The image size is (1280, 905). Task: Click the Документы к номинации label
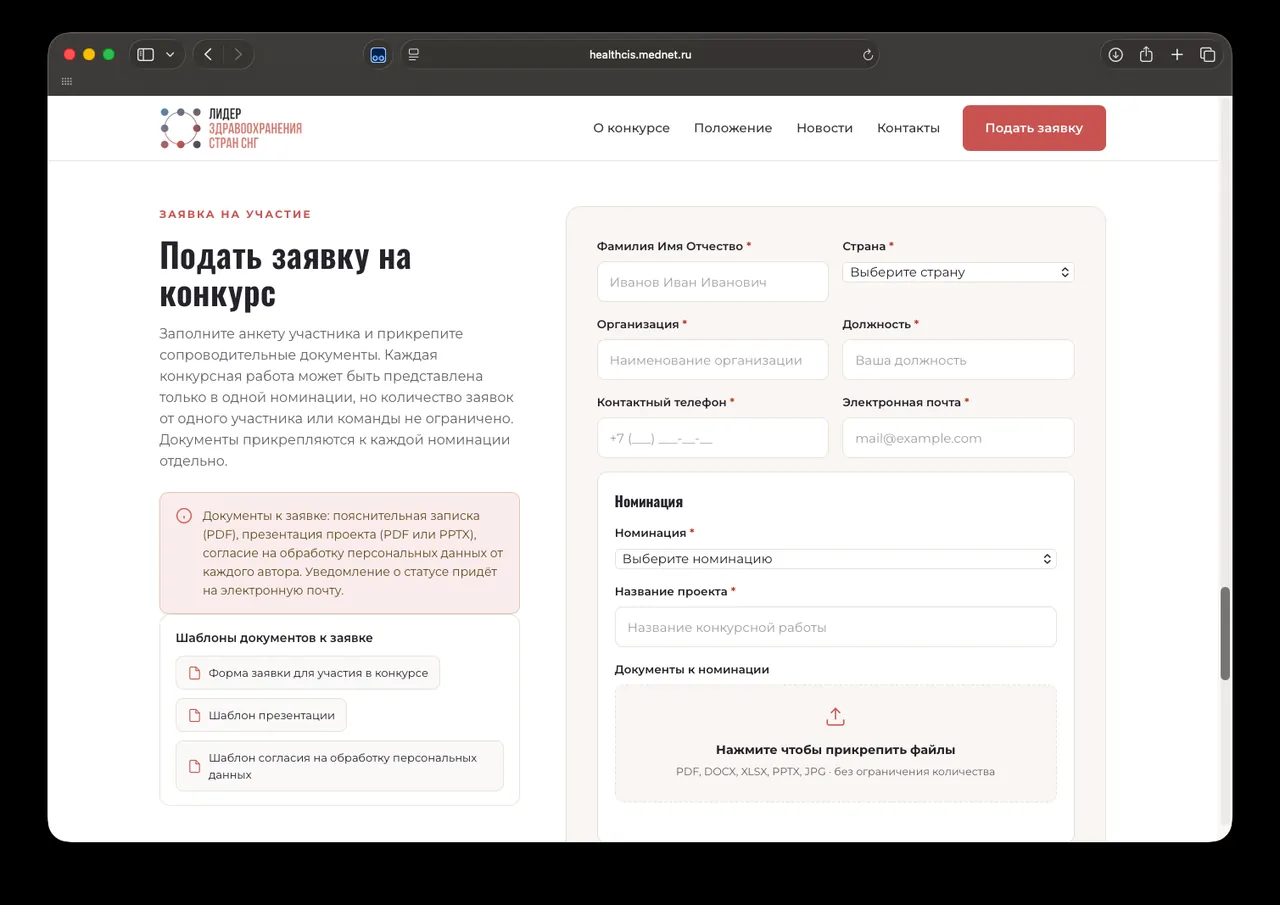692,669
